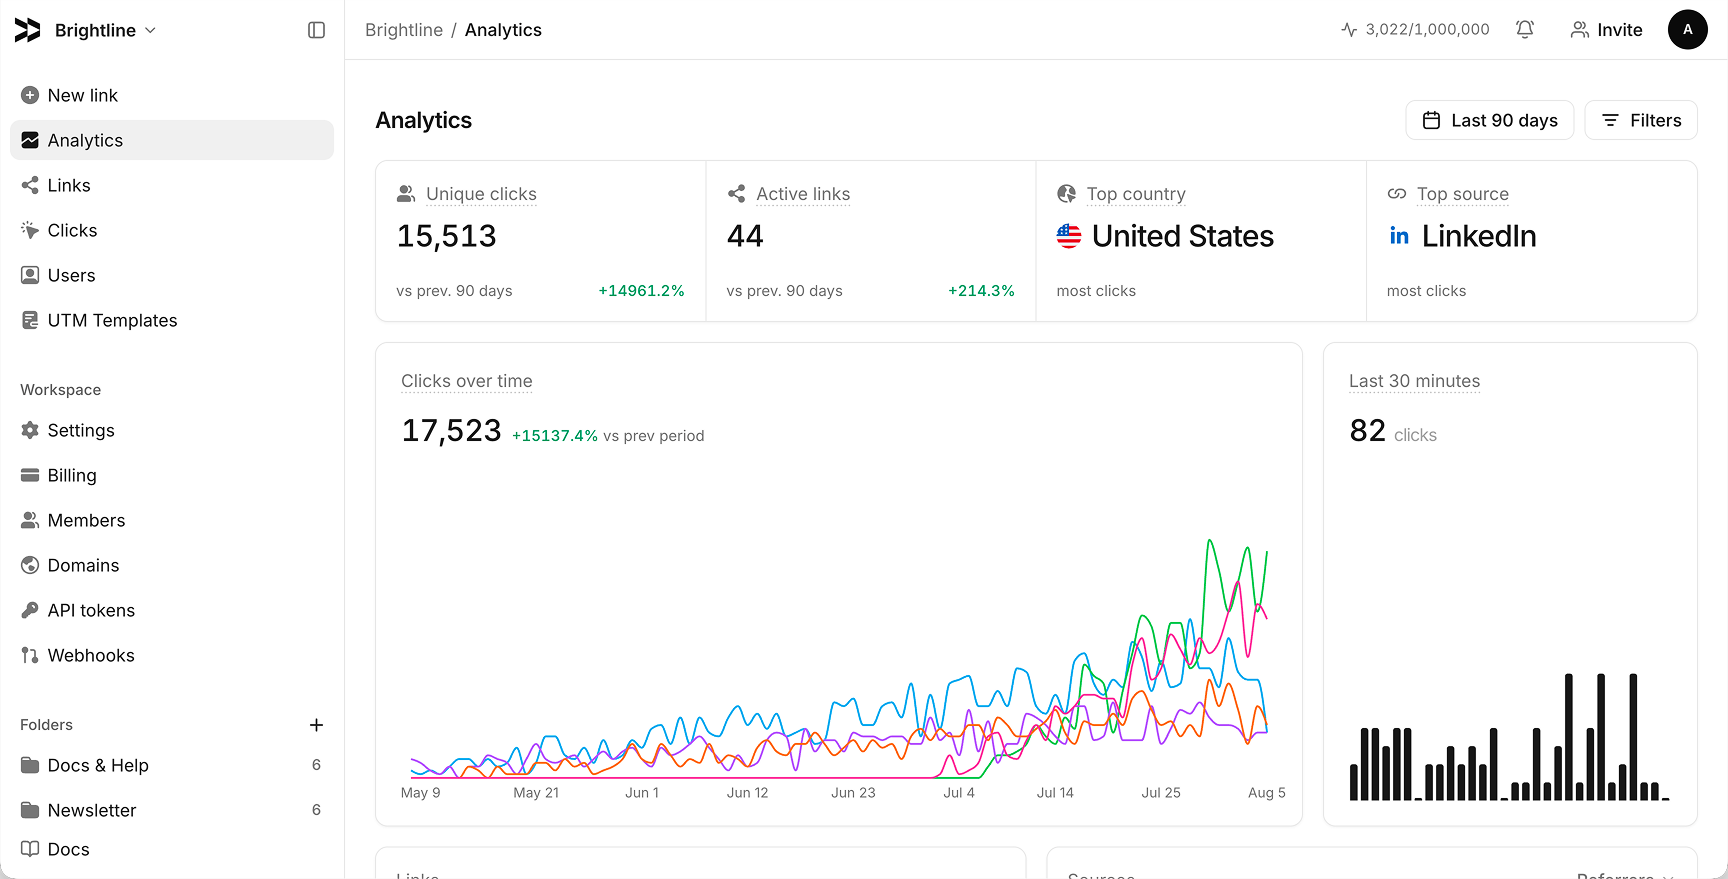Click the 17,523 total clicks value
Image resolution: width=1728 pixels, height=879 pixels.
(x=451, y=431)
